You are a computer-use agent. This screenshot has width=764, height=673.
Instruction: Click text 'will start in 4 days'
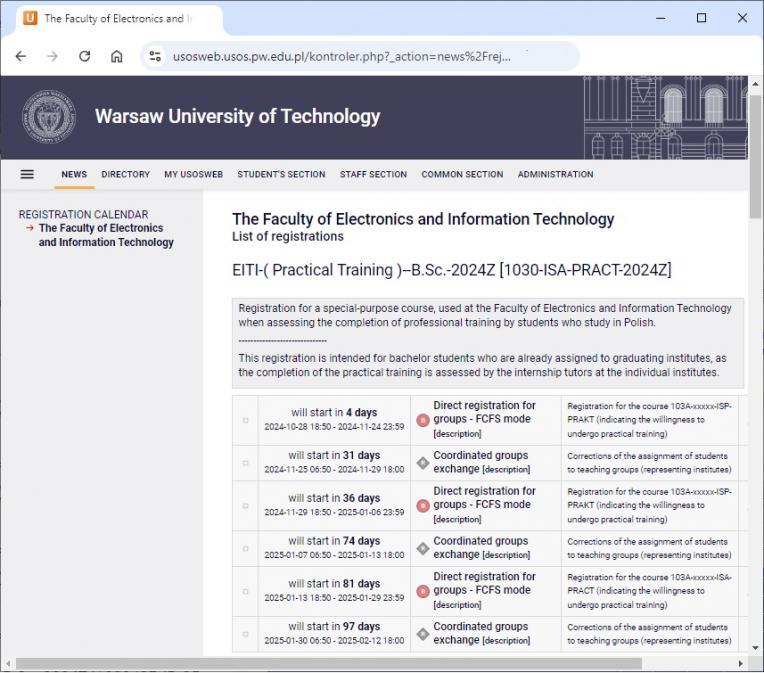(x=334, y=412)
